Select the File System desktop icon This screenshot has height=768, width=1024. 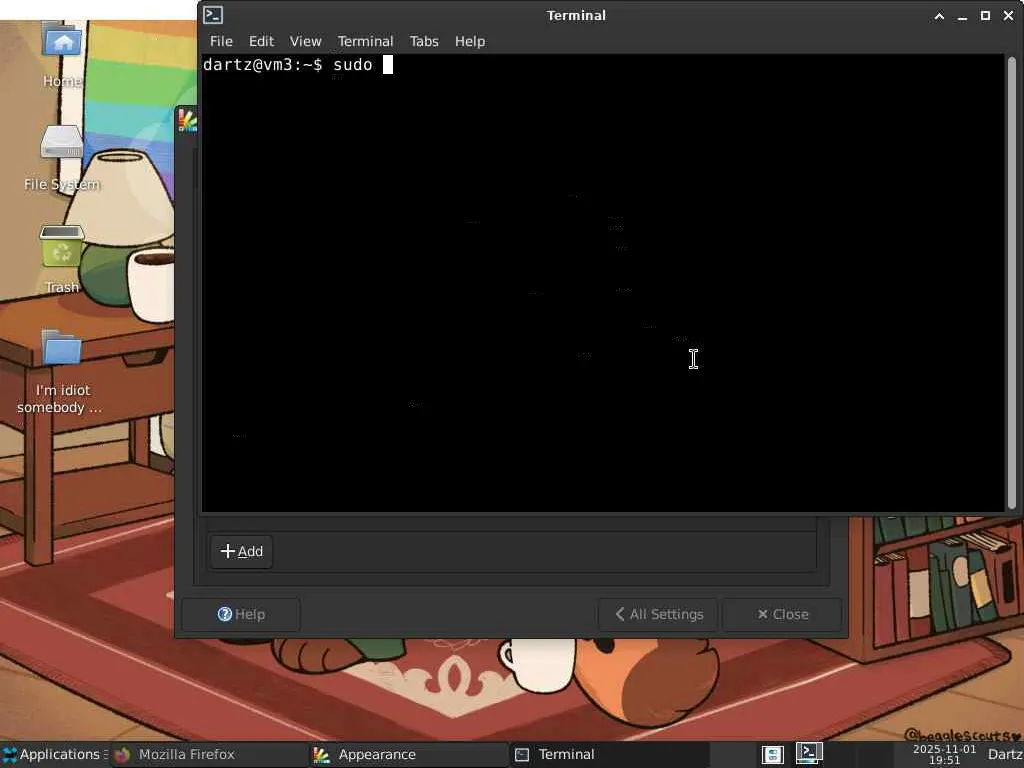coord(62,159)
